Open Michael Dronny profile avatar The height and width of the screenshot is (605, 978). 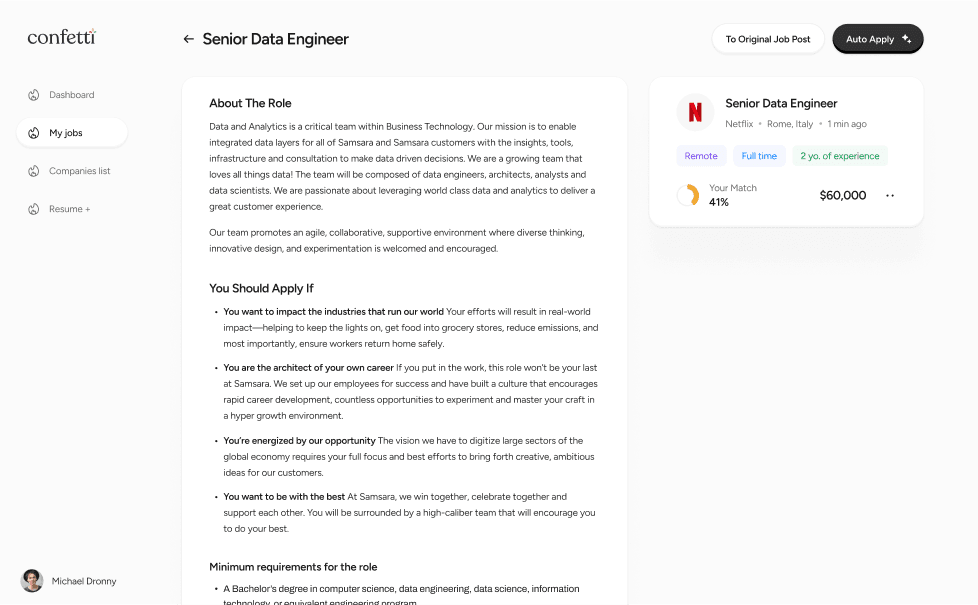pos(32,581)
